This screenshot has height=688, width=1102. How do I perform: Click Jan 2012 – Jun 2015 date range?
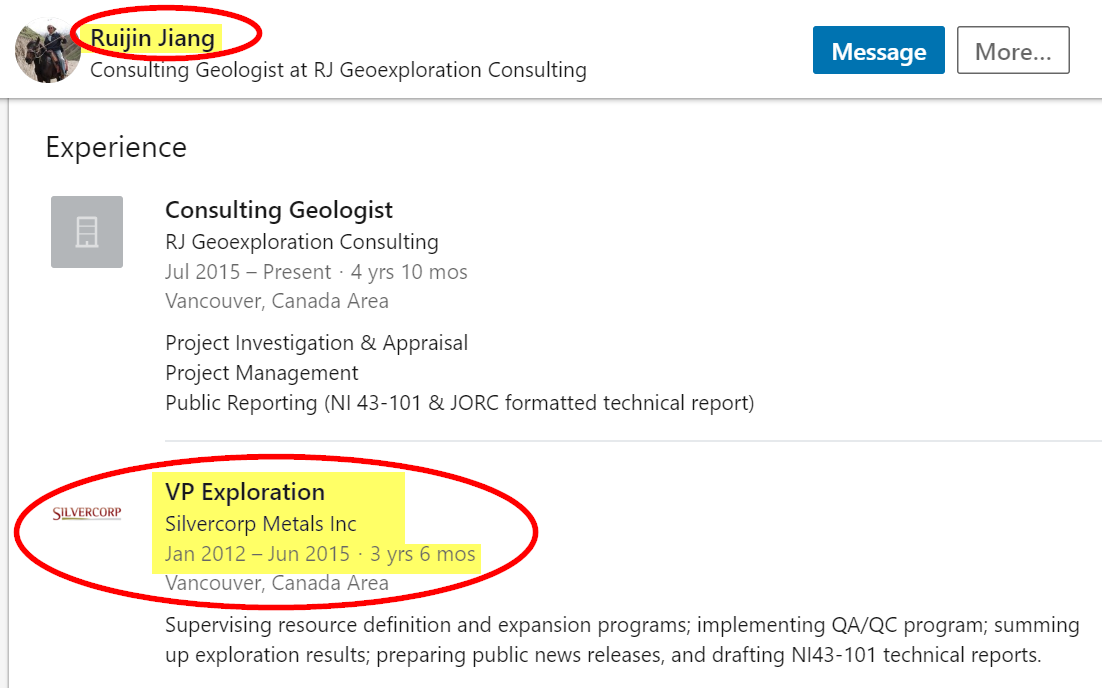257,554
